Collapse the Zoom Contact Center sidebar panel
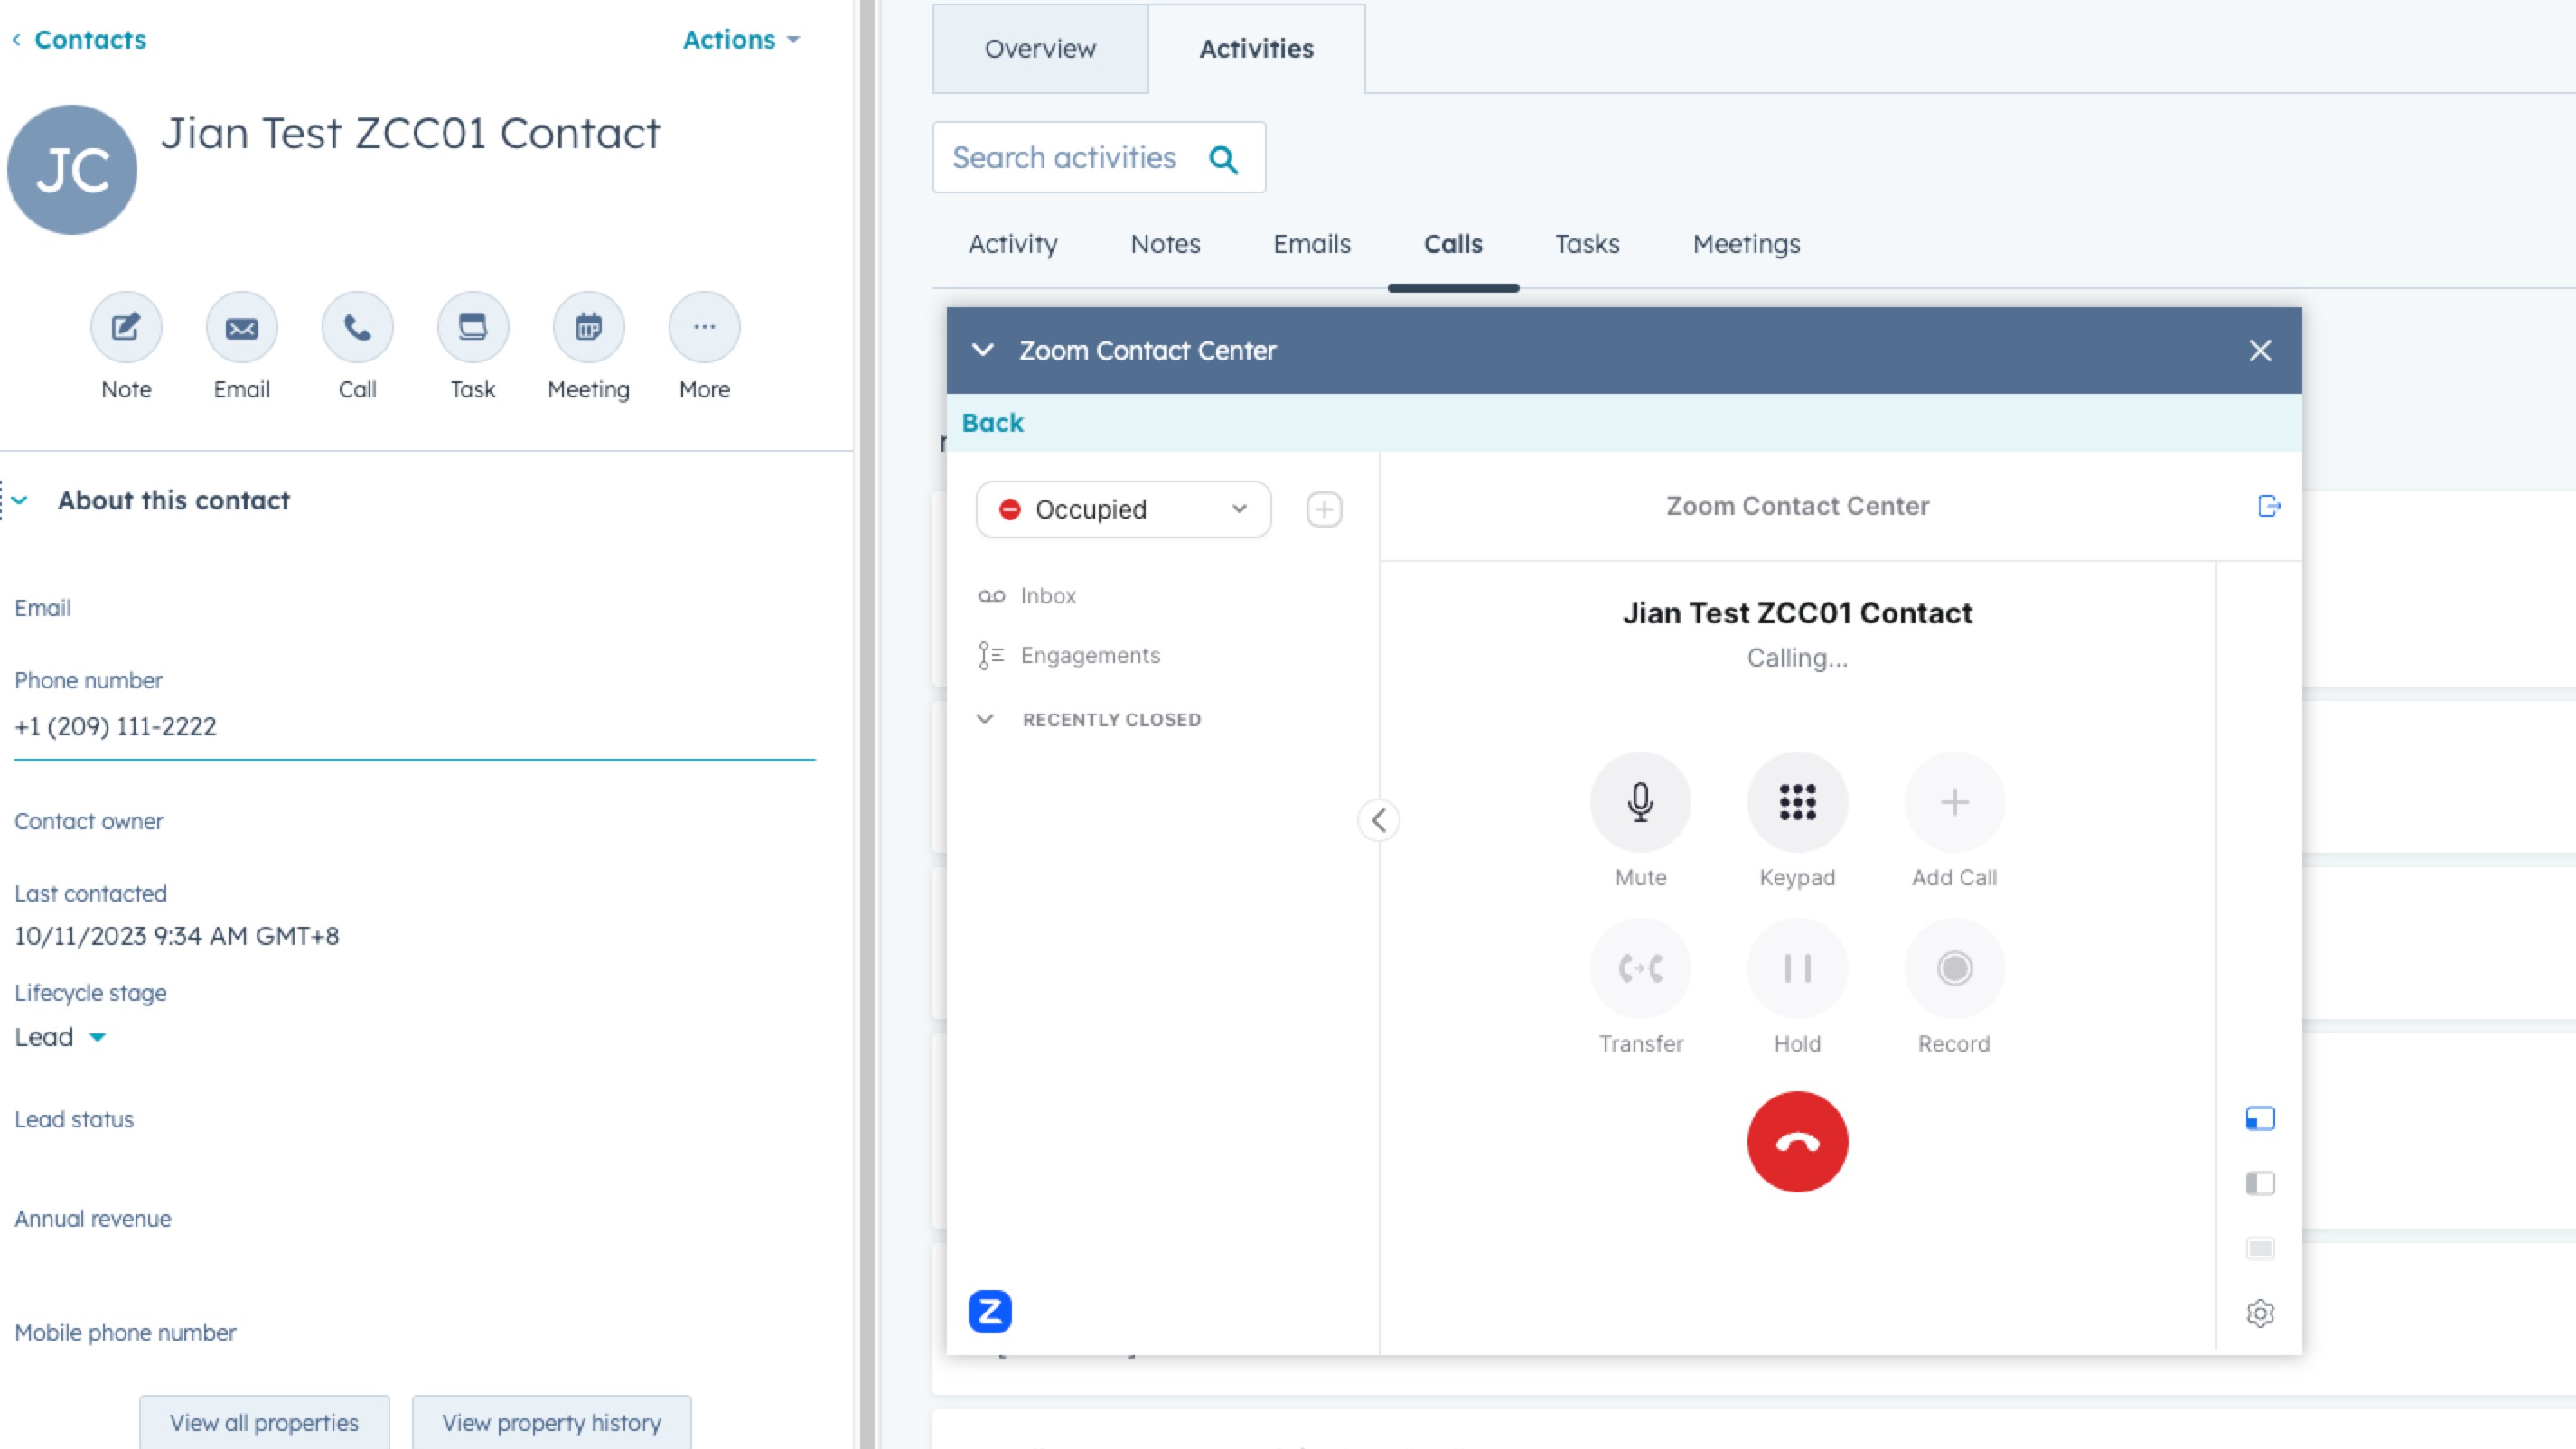 [1380, 820]
